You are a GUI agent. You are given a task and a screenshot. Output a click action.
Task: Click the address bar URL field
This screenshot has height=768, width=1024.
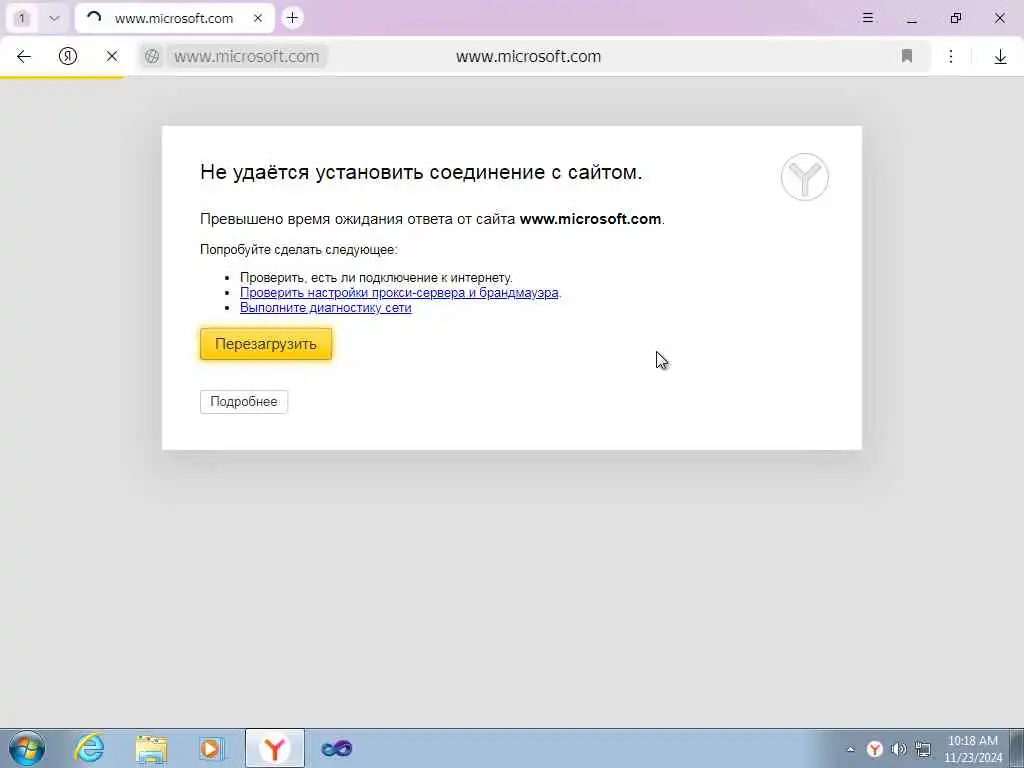click(x=246, y=57)
